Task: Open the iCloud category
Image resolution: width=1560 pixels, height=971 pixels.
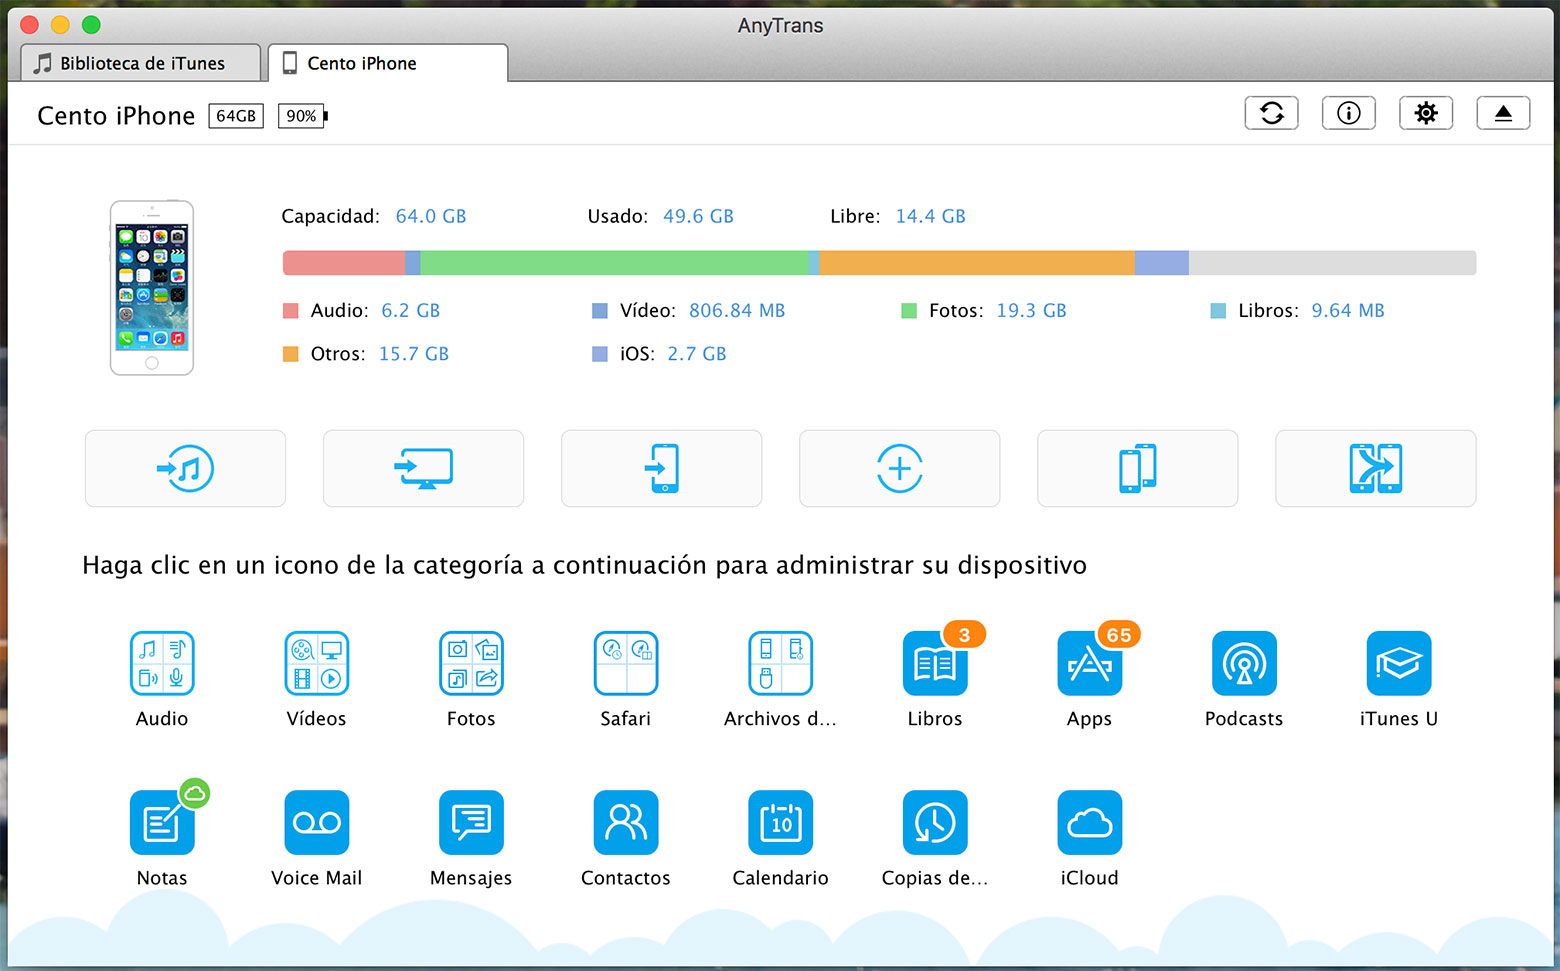Action: [x=1089, y=822]
